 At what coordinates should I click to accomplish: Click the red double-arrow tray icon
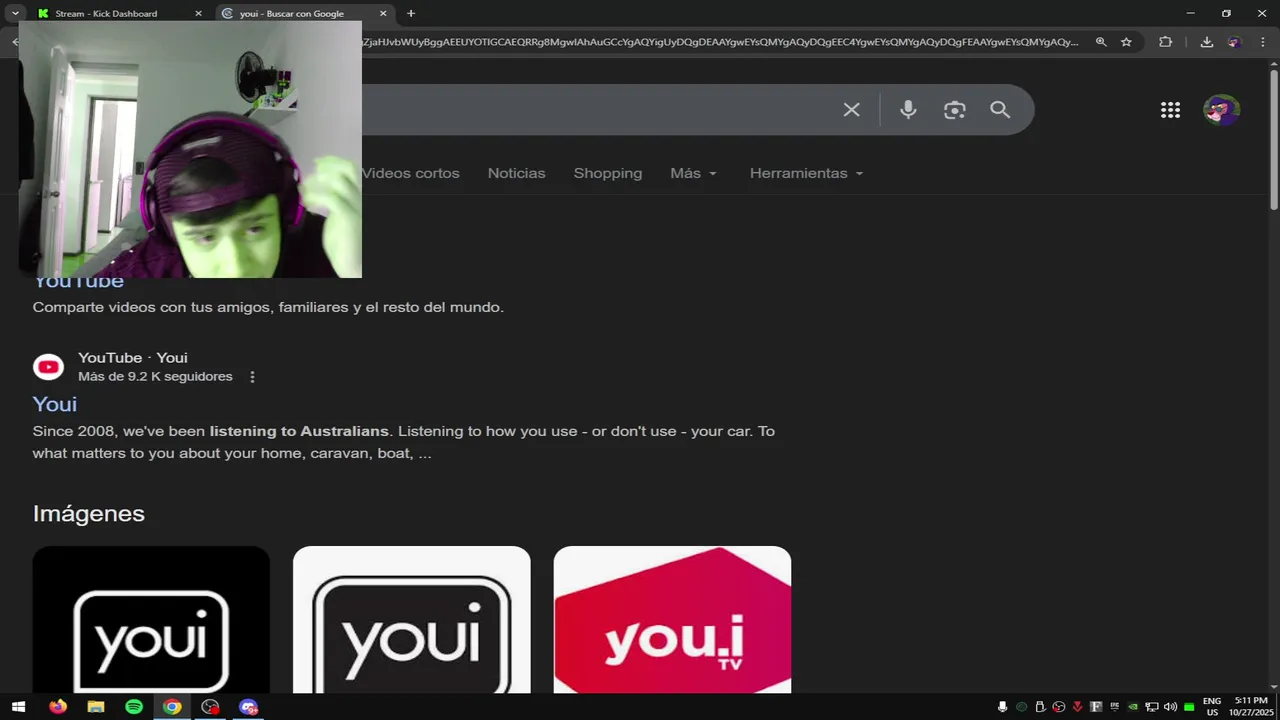click(1077, 707)
